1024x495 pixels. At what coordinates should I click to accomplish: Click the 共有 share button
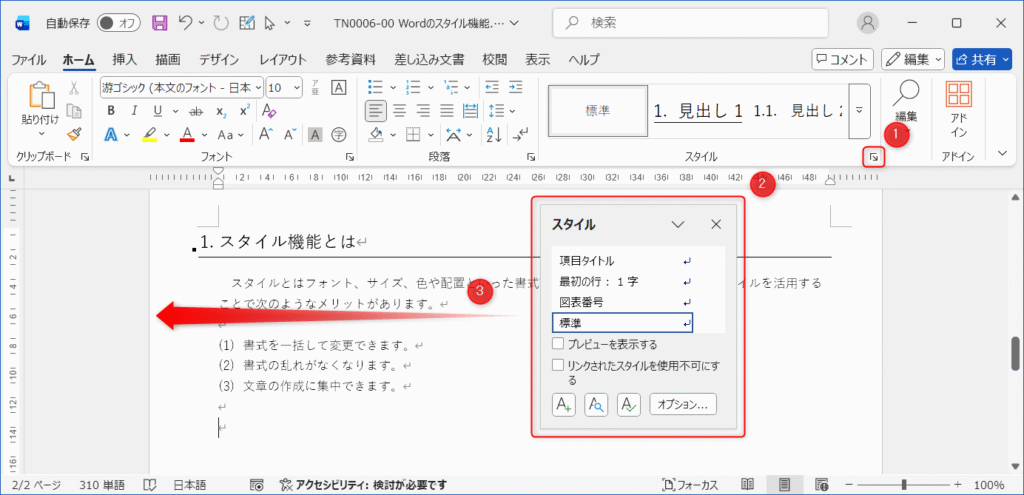(981, 60)
